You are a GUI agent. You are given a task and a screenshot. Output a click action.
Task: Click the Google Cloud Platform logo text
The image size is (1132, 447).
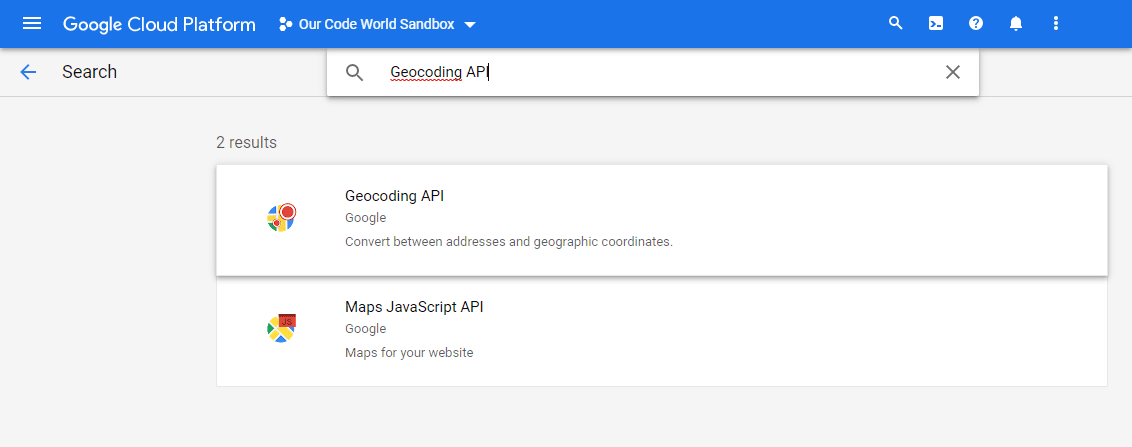(x=160, y=25)
